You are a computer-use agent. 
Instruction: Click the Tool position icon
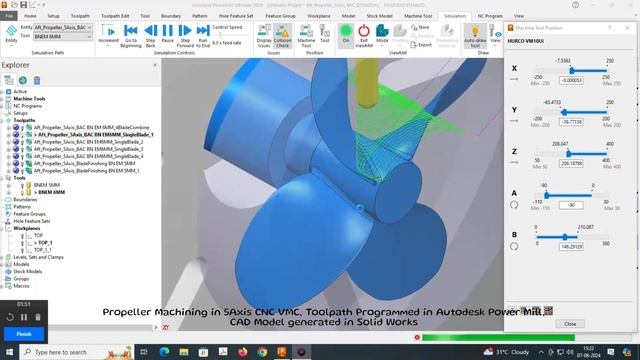click(x=325, y=33)
